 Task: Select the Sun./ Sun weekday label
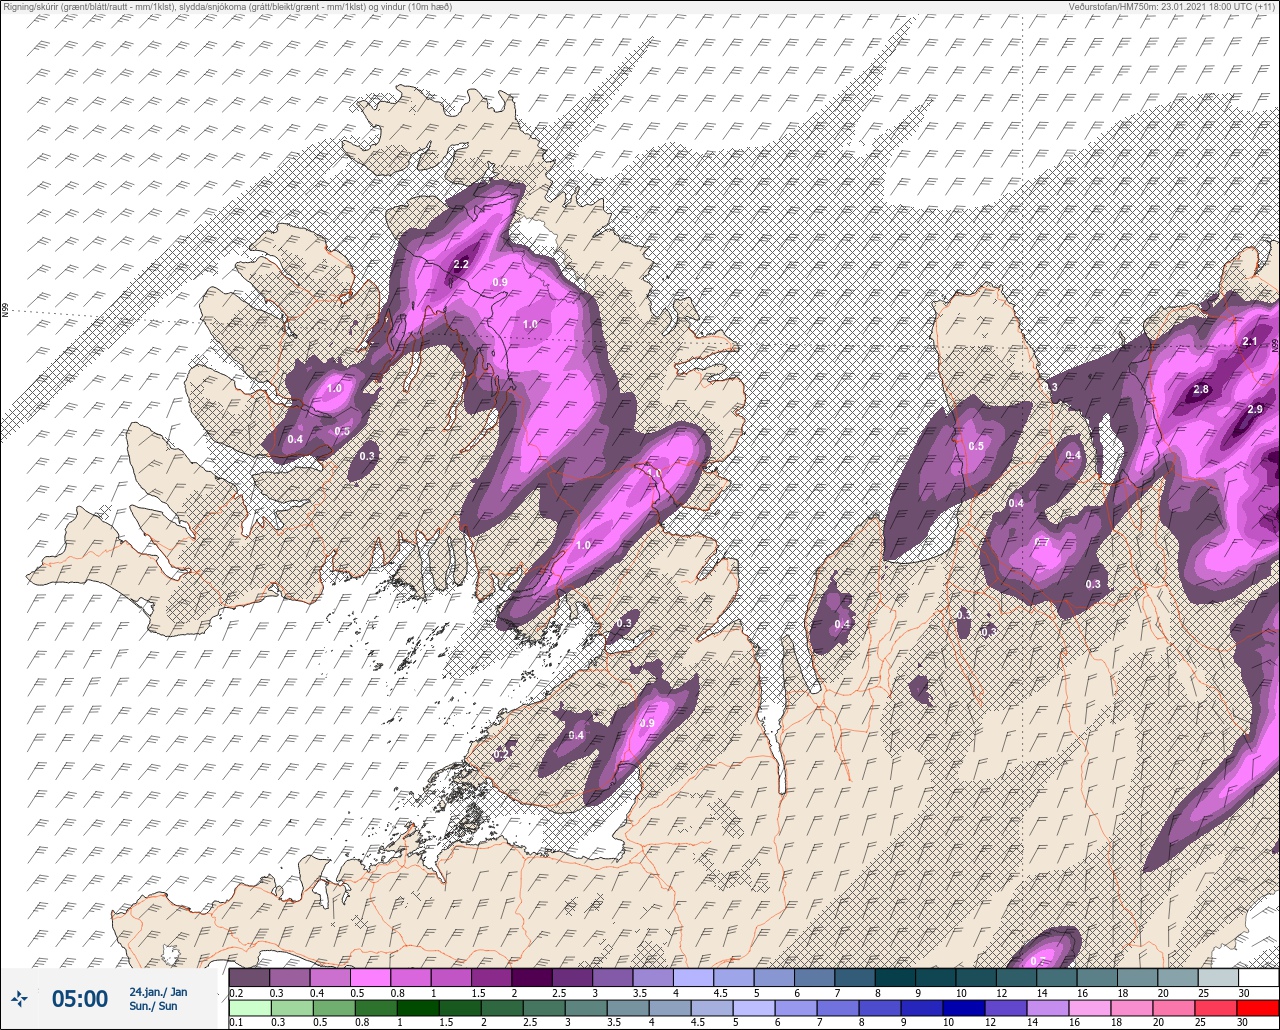click(x=153, y=1006)
